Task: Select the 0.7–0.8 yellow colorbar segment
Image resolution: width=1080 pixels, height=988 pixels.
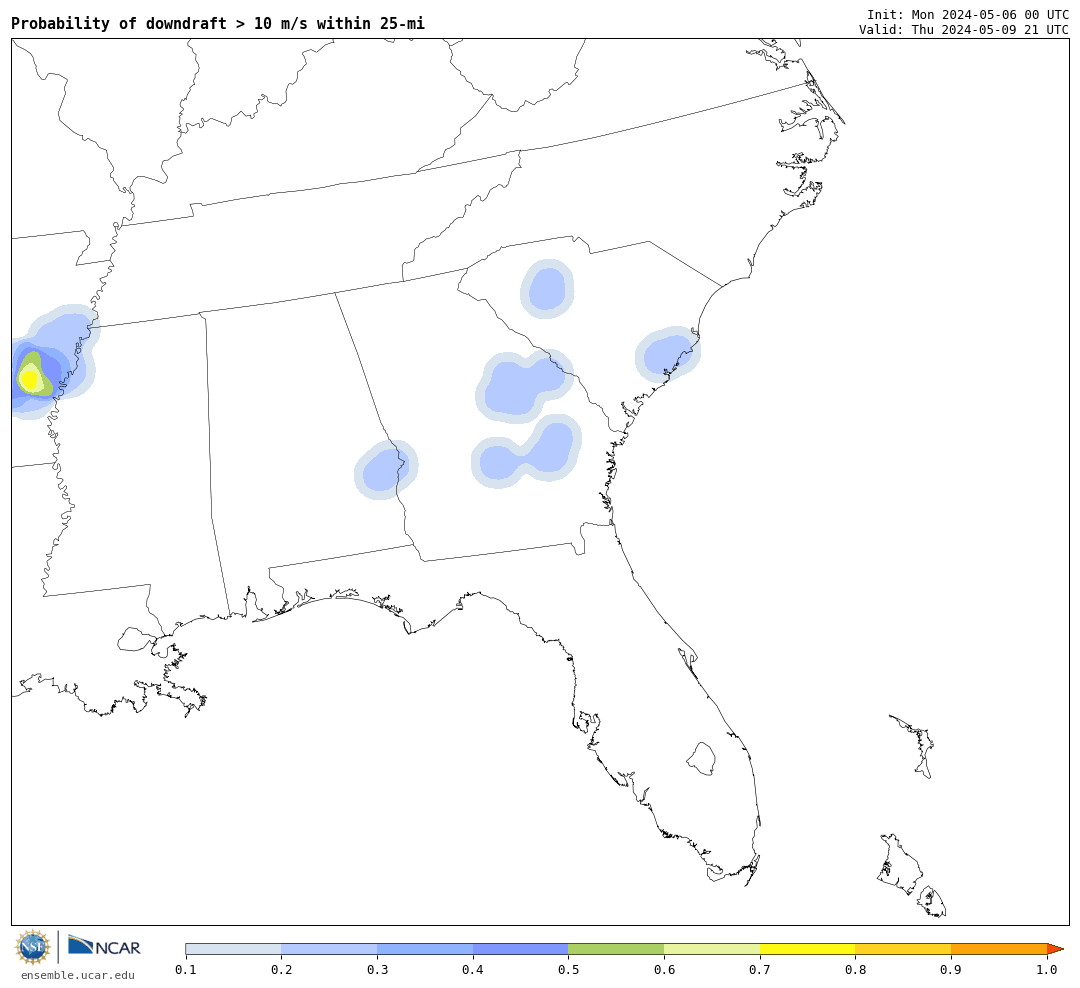Action: 808,949
